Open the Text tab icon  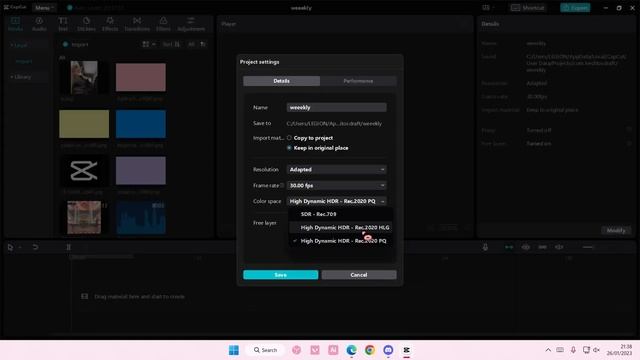coord(63,24)
